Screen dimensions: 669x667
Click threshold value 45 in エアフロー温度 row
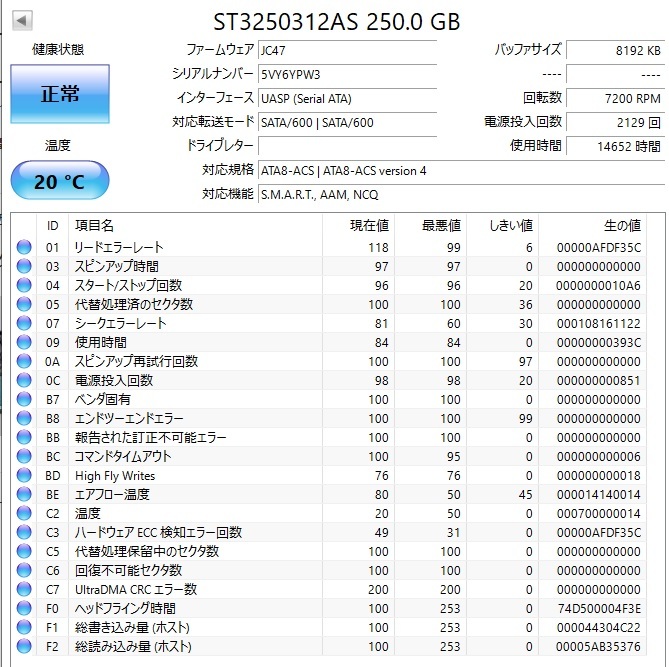pyautogui.click(x=526, y=495)
